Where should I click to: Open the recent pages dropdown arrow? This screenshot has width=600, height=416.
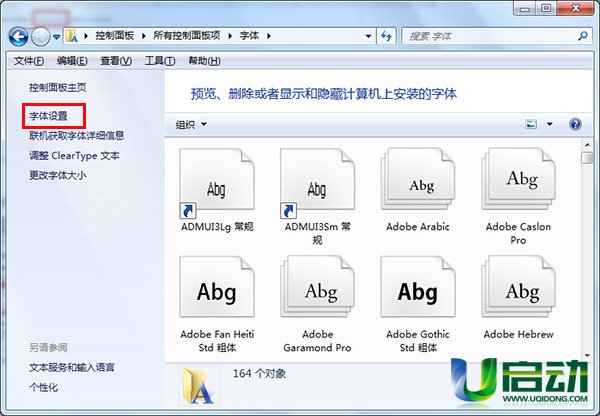click(x=57, y=37)
